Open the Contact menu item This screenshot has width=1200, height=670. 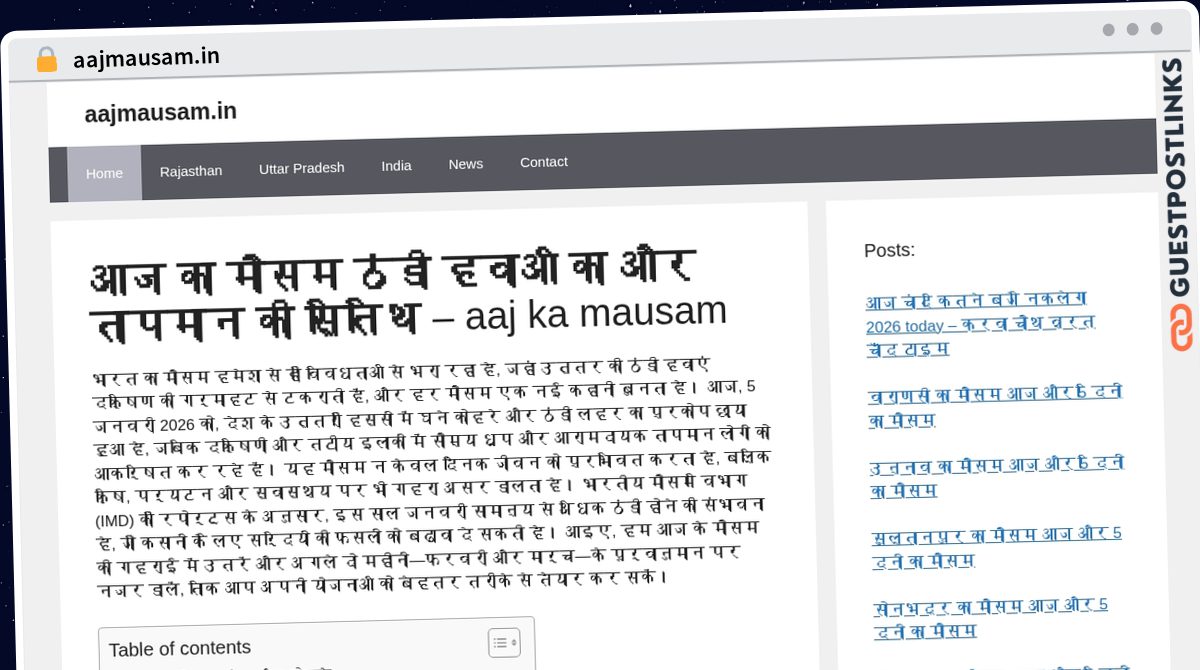[x=544, y=161]
